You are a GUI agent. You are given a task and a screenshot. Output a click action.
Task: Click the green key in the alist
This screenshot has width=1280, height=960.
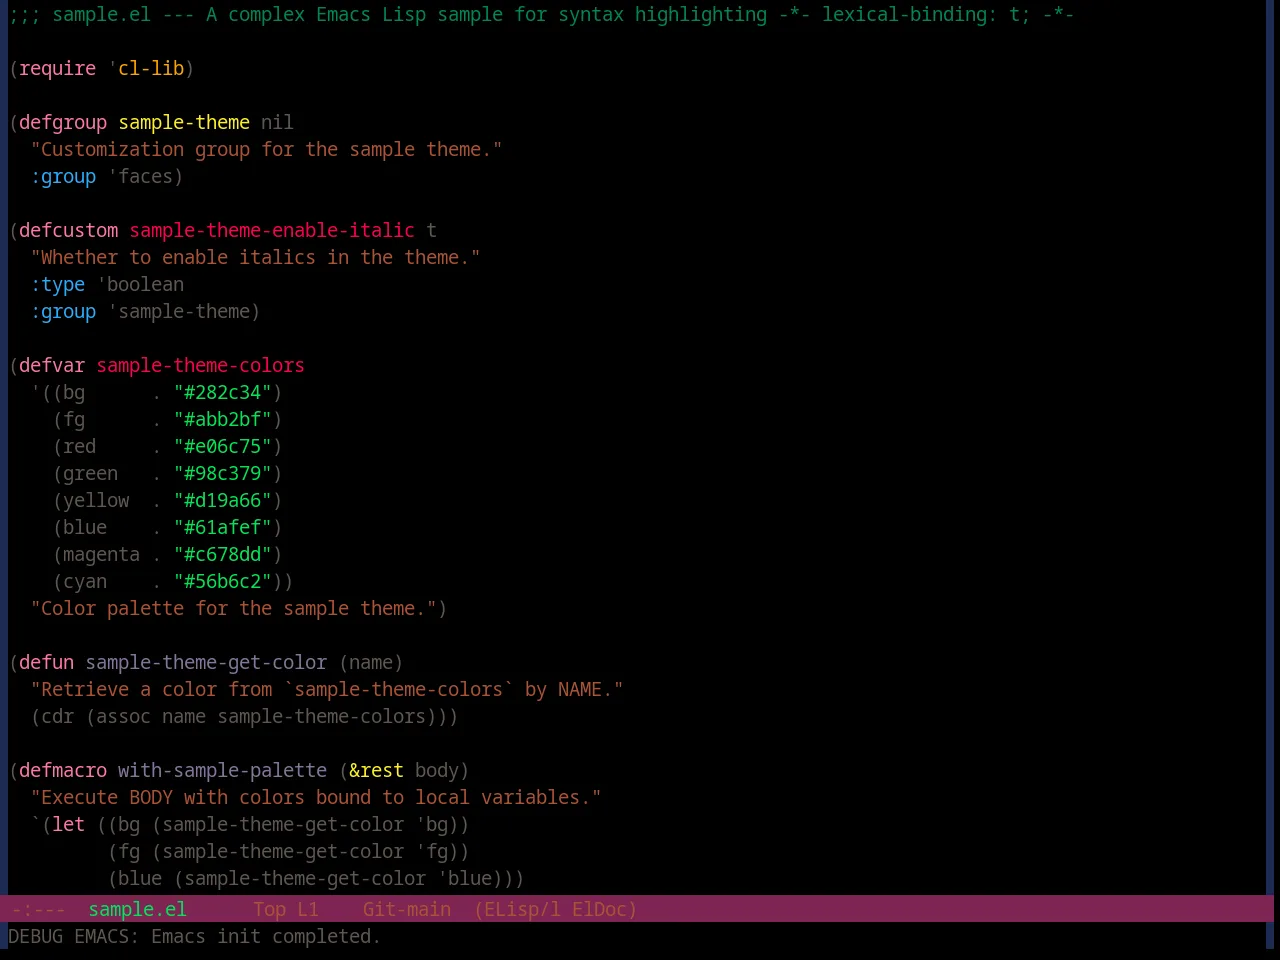90,473
